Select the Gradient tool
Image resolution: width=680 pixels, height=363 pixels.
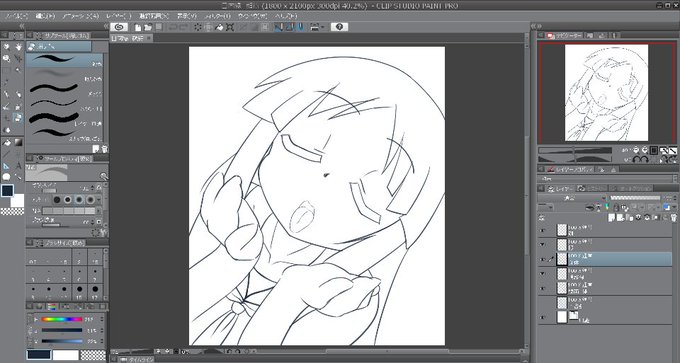pos(18,142)
